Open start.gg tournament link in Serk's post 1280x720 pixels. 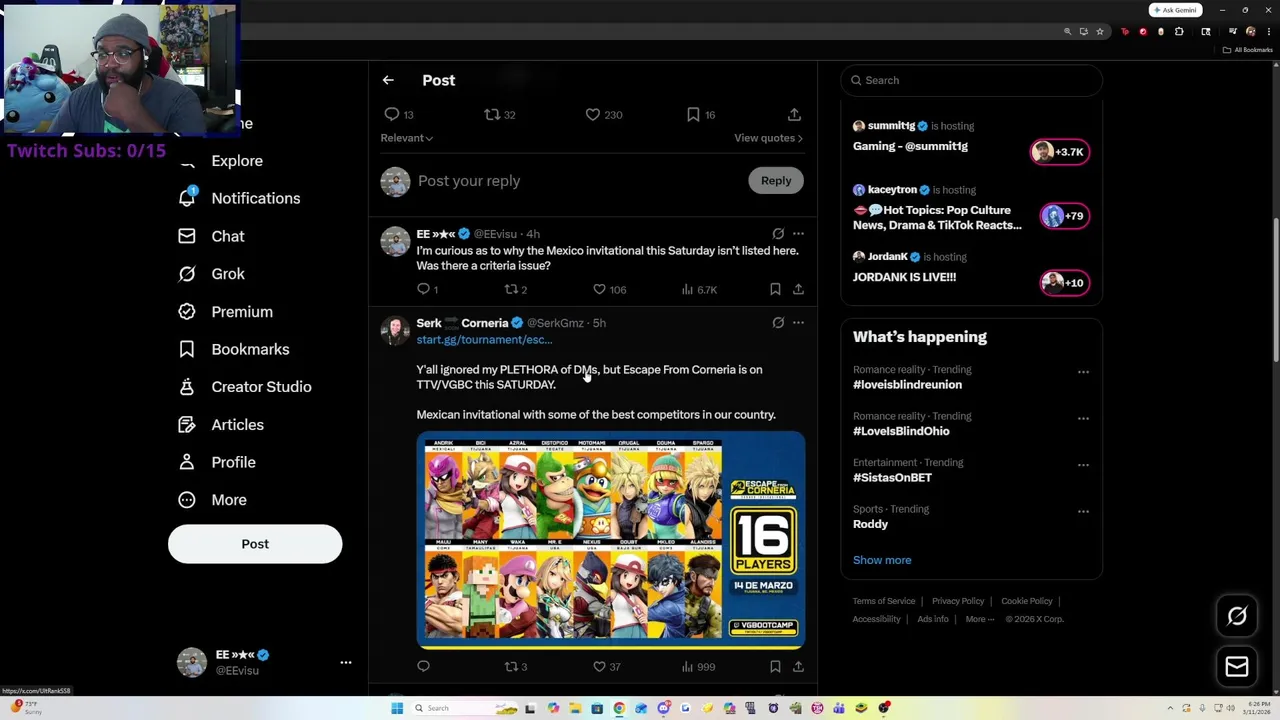click(x=484, y=340)
